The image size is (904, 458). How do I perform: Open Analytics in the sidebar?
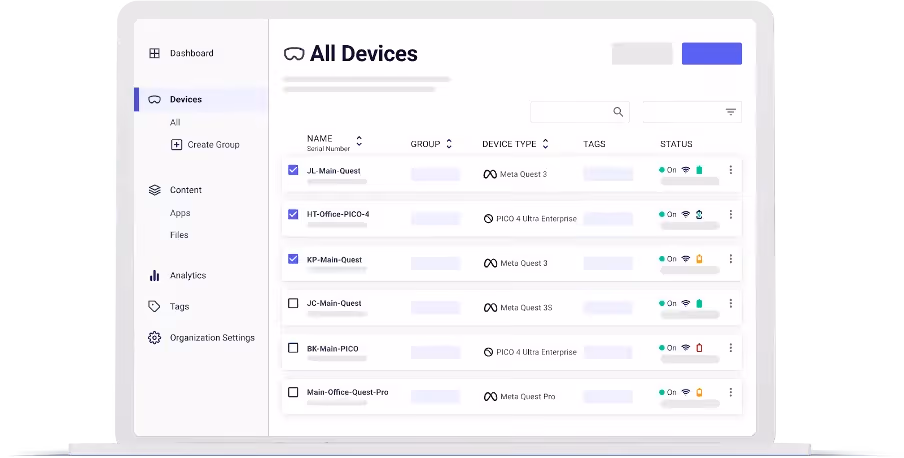[x=188, y=275]
